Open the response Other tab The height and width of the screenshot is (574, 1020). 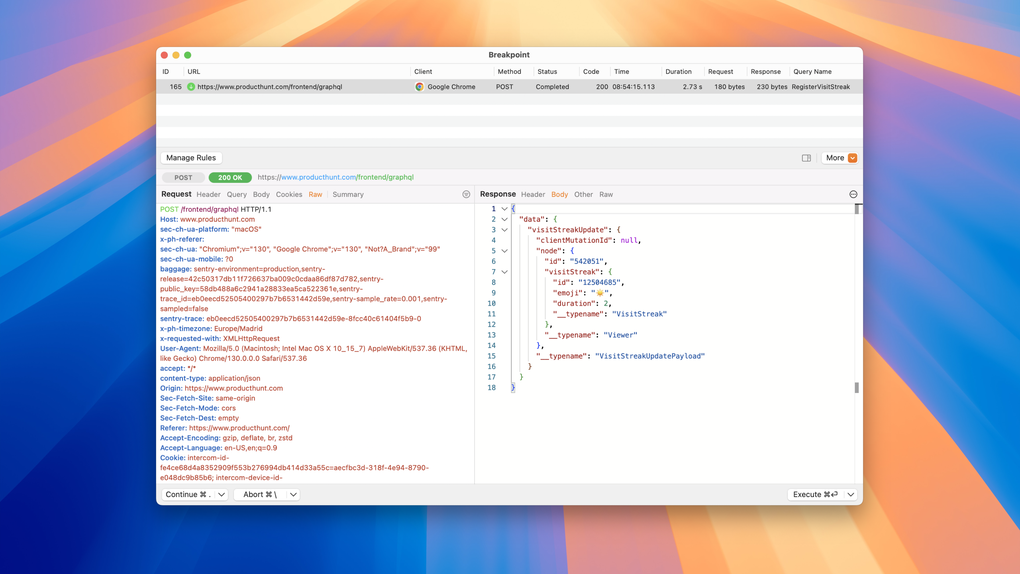pyautogui.click(x=584, y=195)
